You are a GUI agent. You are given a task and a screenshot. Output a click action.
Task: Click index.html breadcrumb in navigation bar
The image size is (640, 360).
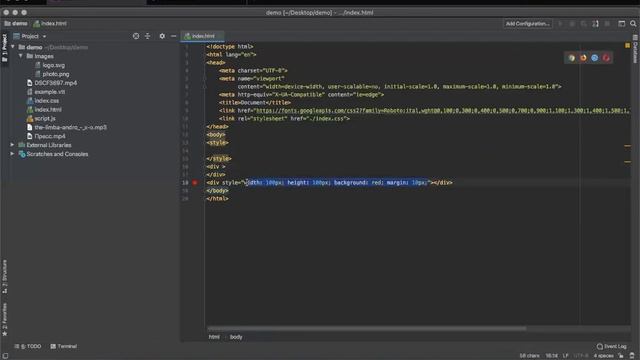click(x=50, y=24)
